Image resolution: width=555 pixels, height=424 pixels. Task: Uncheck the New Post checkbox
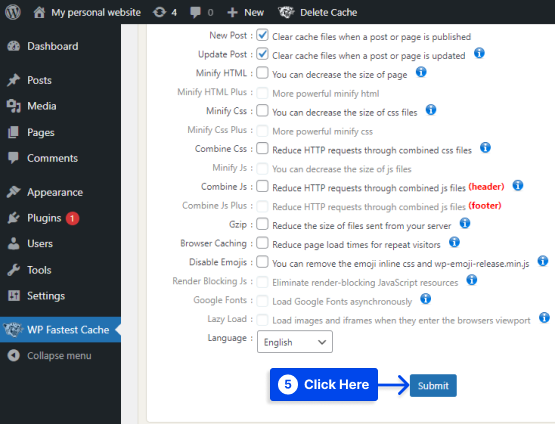pyautogui.click(x=262, y=35)
